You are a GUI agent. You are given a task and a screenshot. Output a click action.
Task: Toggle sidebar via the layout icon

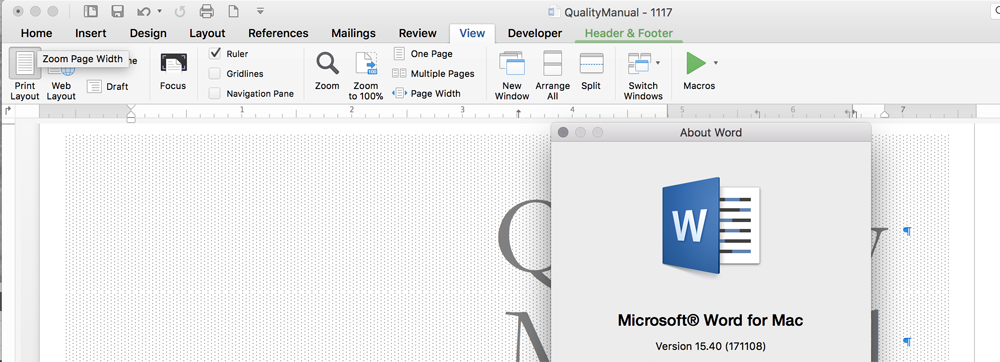pos(91,11)
